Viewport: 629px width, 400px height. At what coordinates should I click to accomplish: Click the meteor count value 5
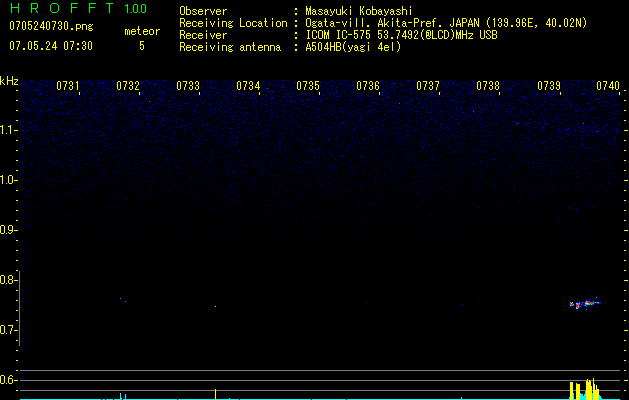click(x=142, y=46)
